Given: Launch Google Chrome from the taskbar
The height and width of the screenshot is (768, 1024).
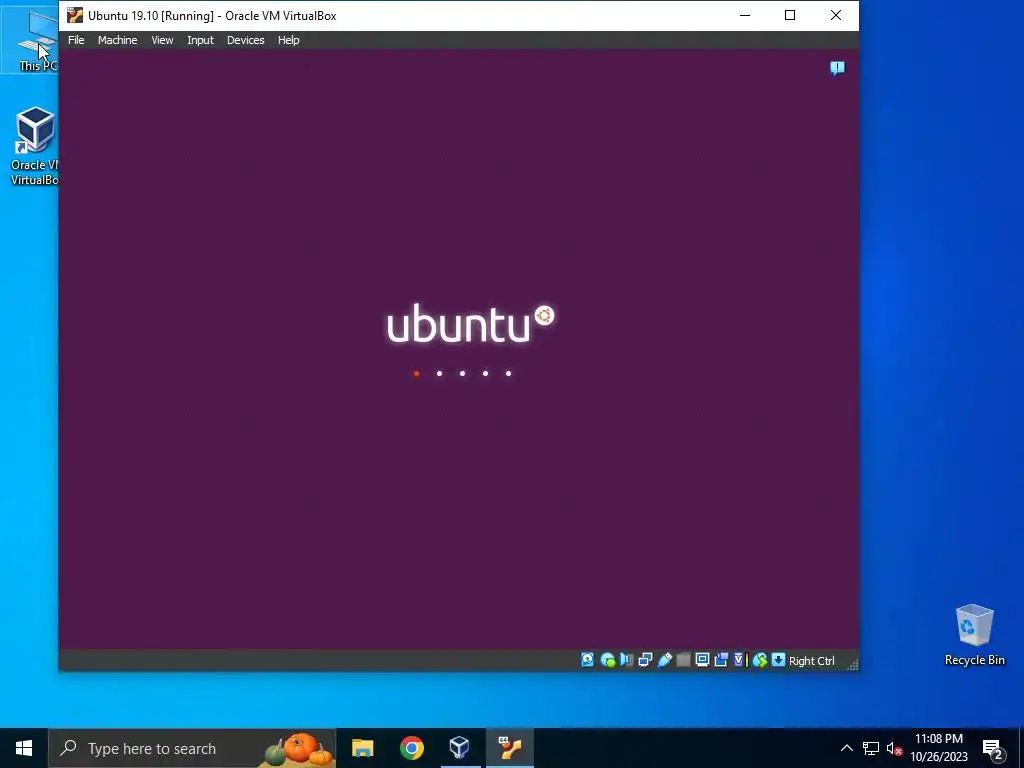Looking at the screenshot, I should (411, 748).
